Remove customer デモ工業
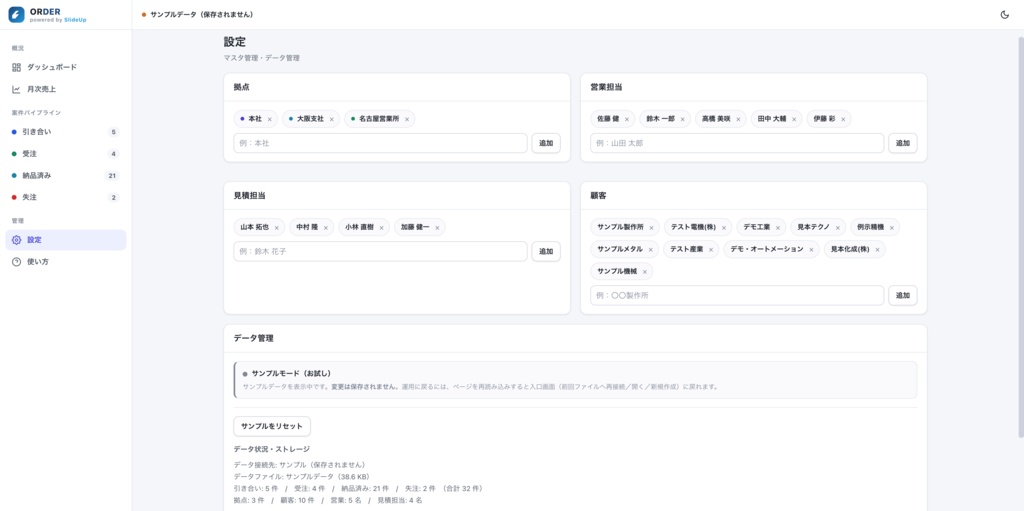Screen dimensions: 1024x511 click(x=778, y=227)
